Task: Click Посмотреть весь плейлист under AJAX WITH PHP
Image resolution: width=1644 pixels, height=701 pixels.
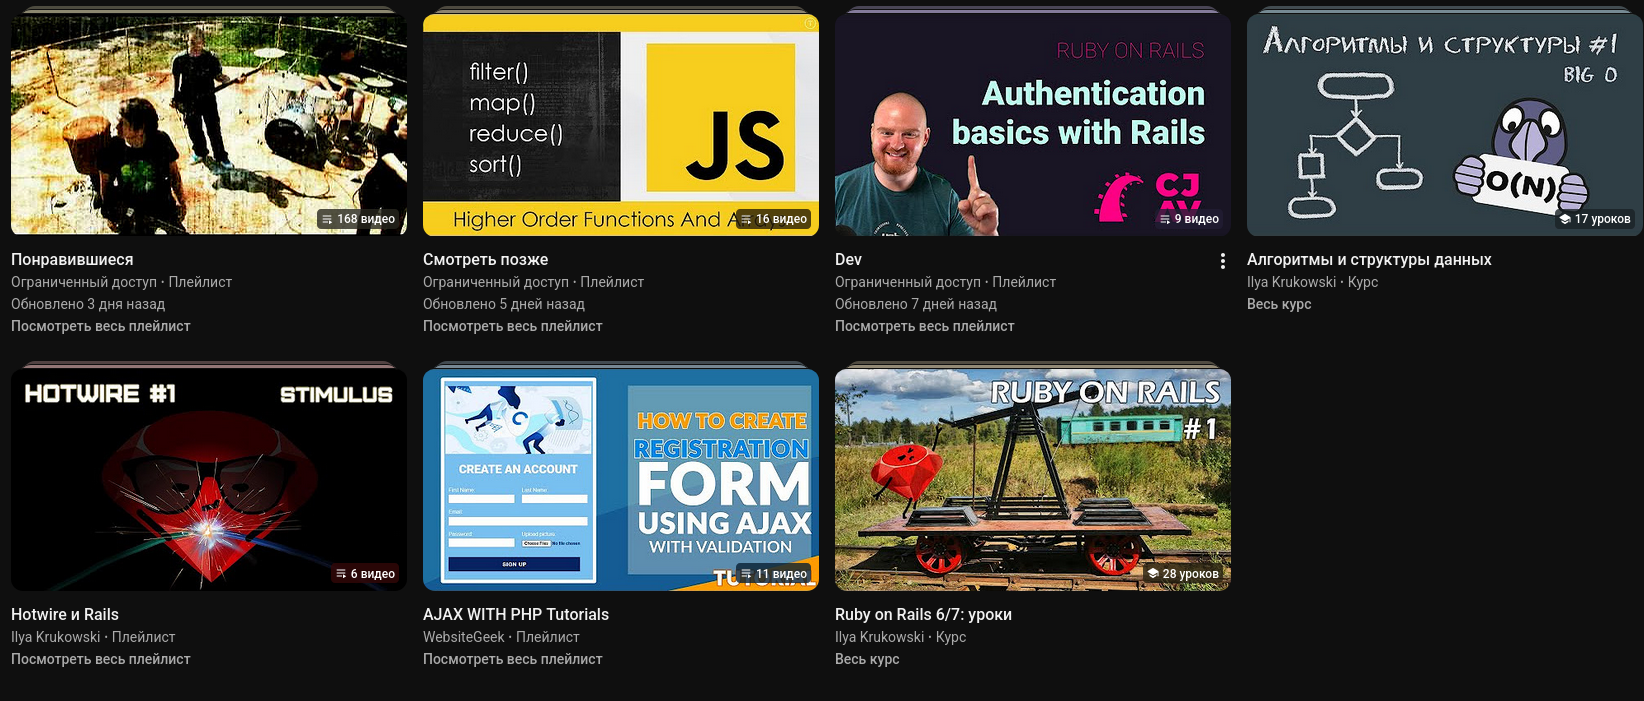Action: [512, 659]
